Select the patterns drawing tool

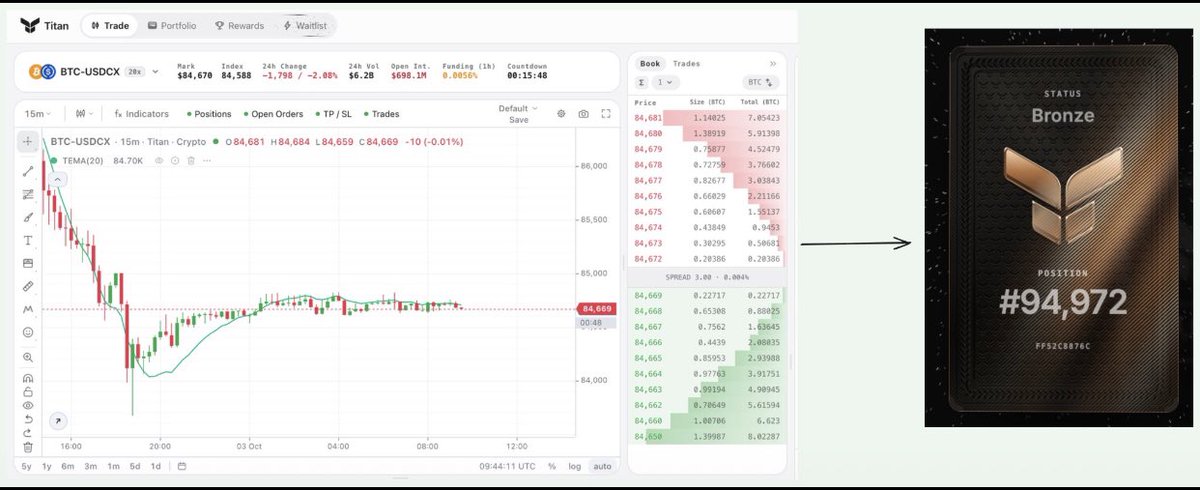28,310
